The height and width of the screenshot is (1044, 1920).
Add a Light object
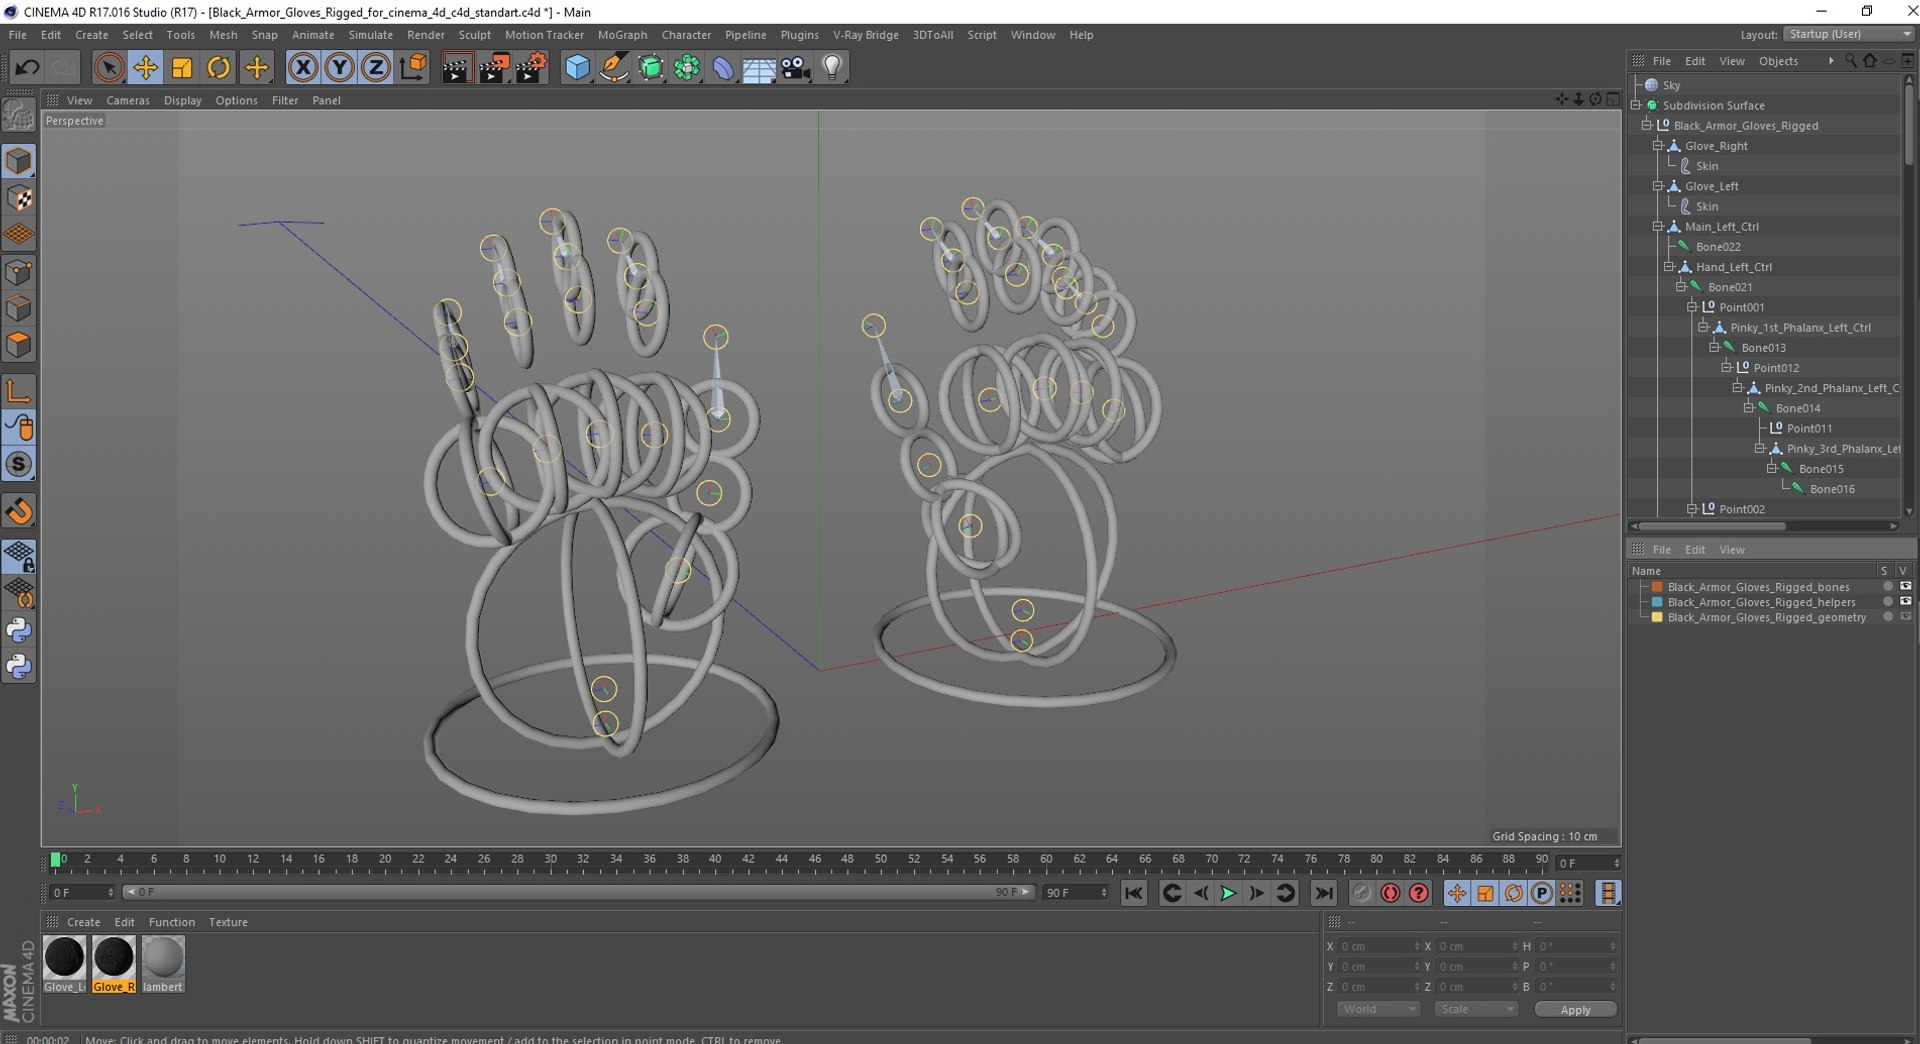[x=832, y=67]
